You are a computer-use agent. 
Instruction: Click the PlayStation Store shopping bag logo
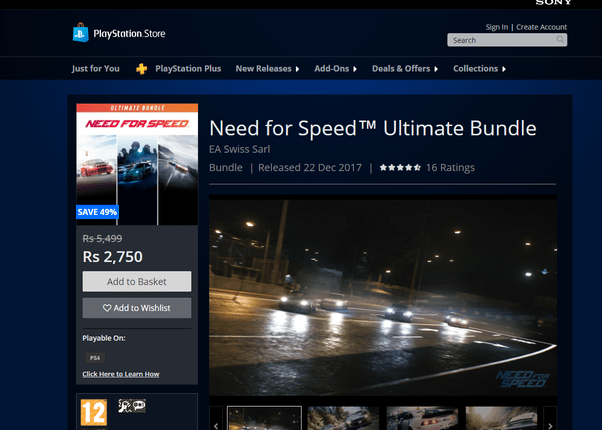point(81,33)
